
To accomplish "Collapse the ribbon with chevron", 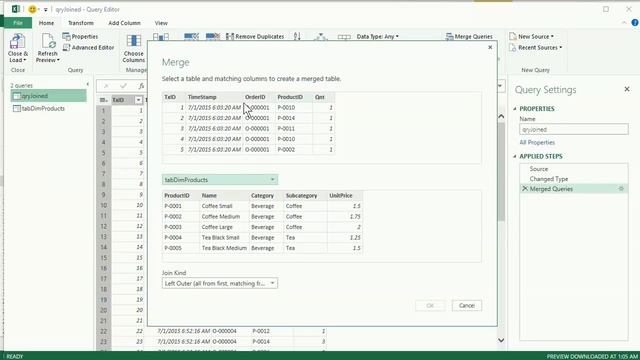I will coord(624,23).
